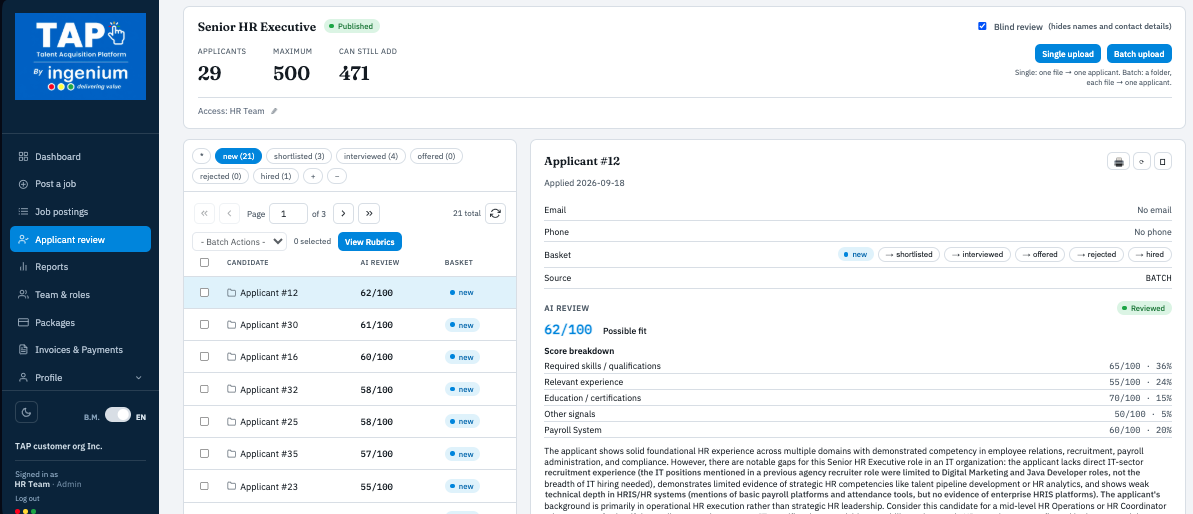
Task: Open Post a job page
Action: [x=80, y=184]
